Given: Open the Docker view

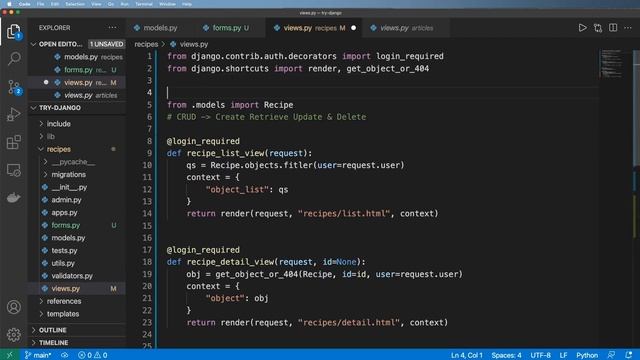Looking at the screenshot, I should (x=13, y=198).
